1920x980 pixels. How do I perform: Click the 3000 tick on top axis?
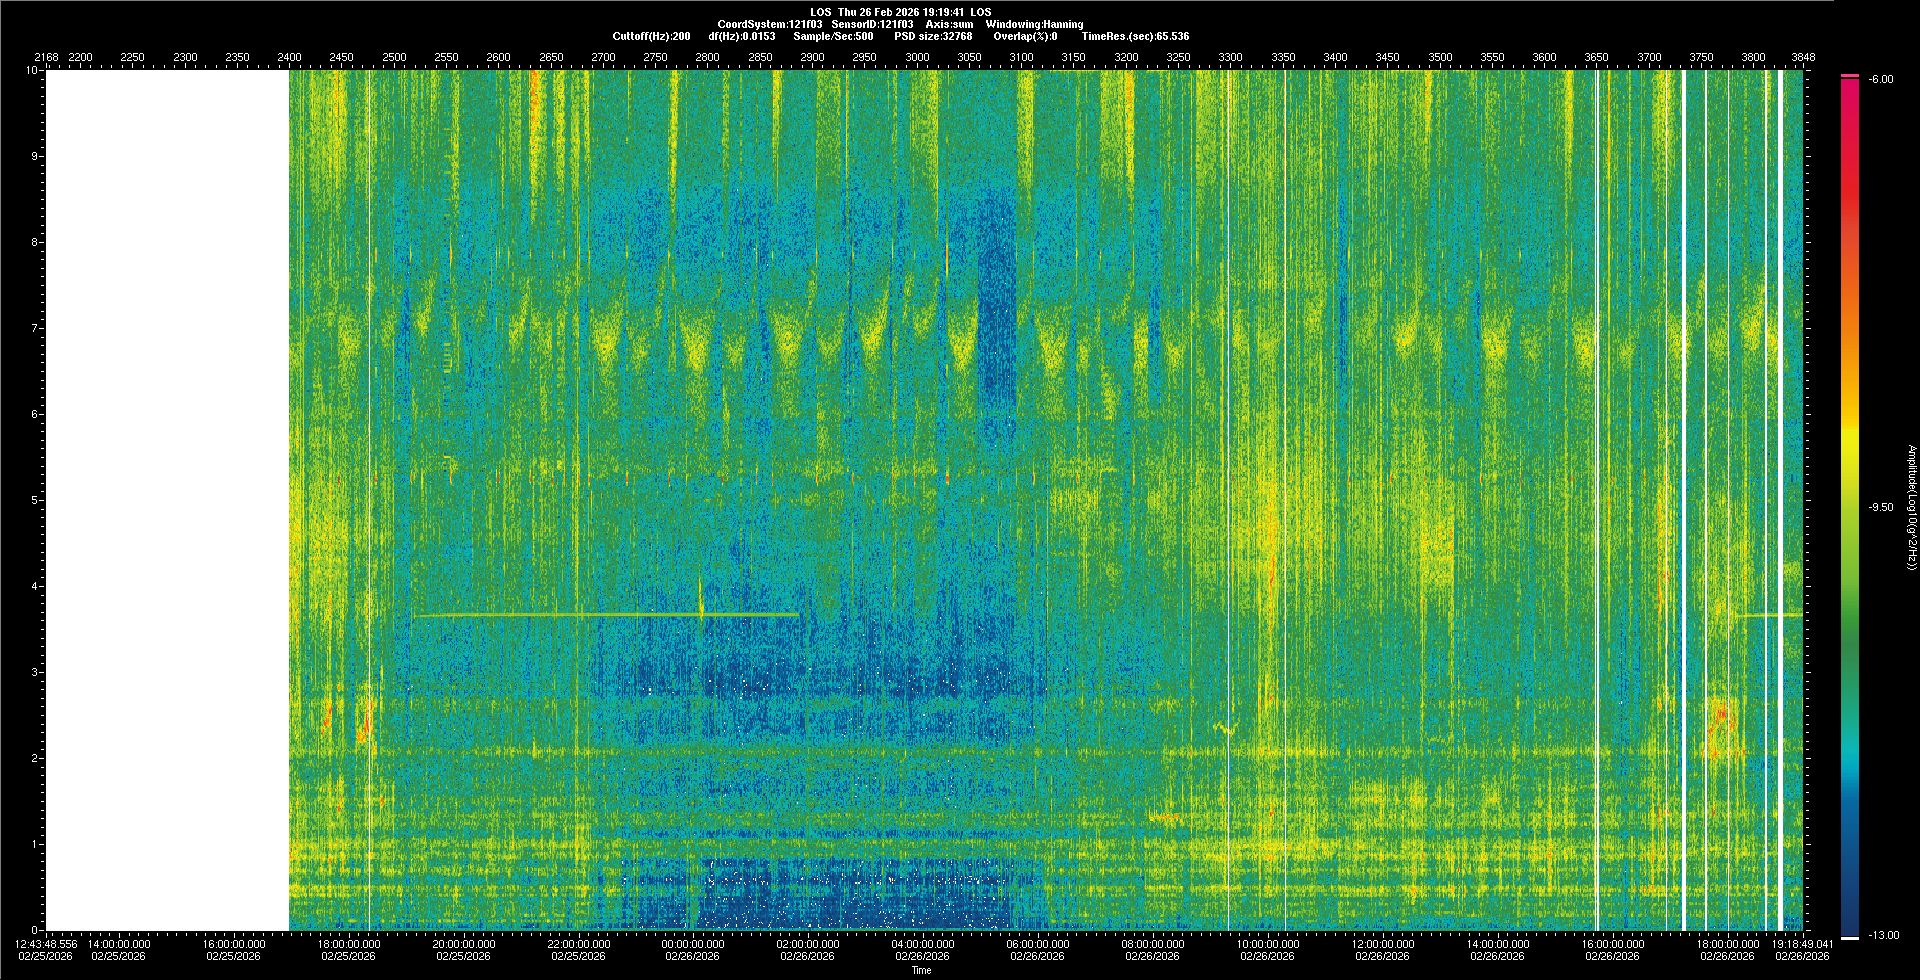917,57
